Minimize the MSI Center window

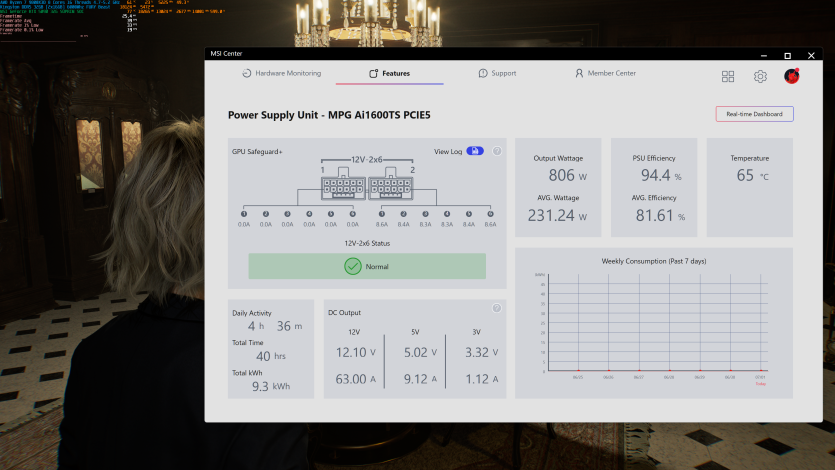click(764, 55)
